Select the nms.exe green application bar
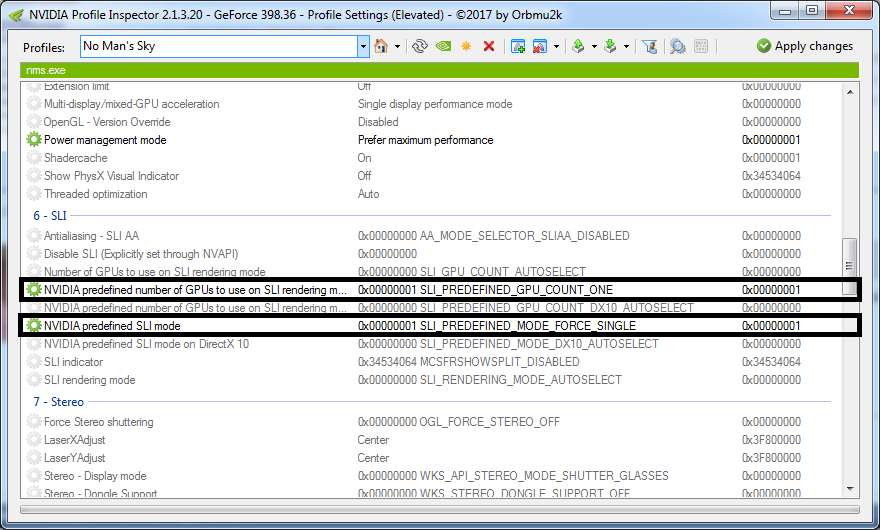This screenshot has height=530, width=880. tap(439, 70)
